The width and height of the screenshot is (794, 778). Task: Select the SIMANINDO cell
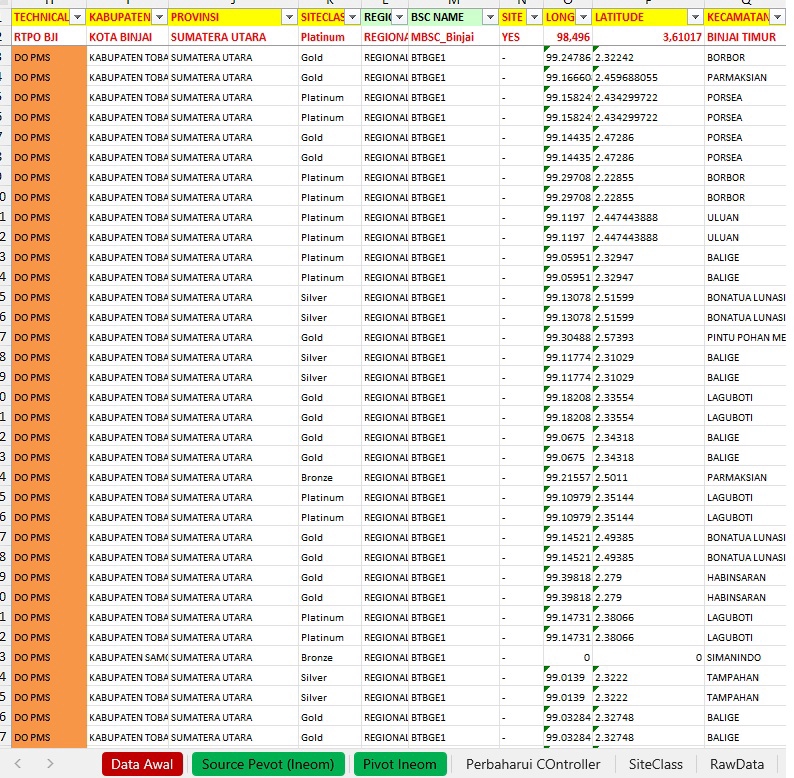(x=745, y=657)
